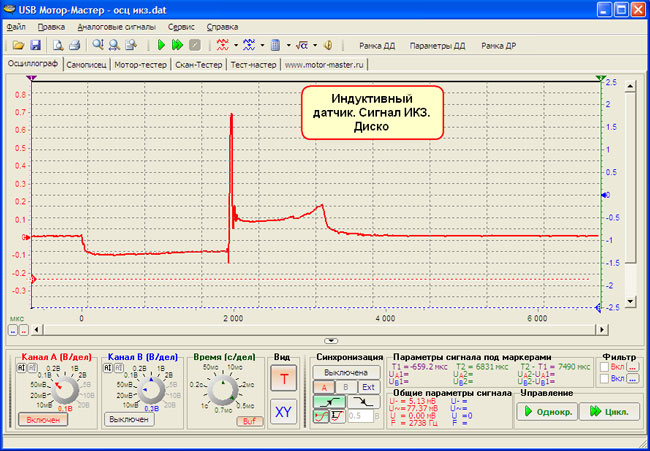Open the red waveform icon dropdown arrow
This screenshot has height=451, width=650.
(x=235, y=46)
